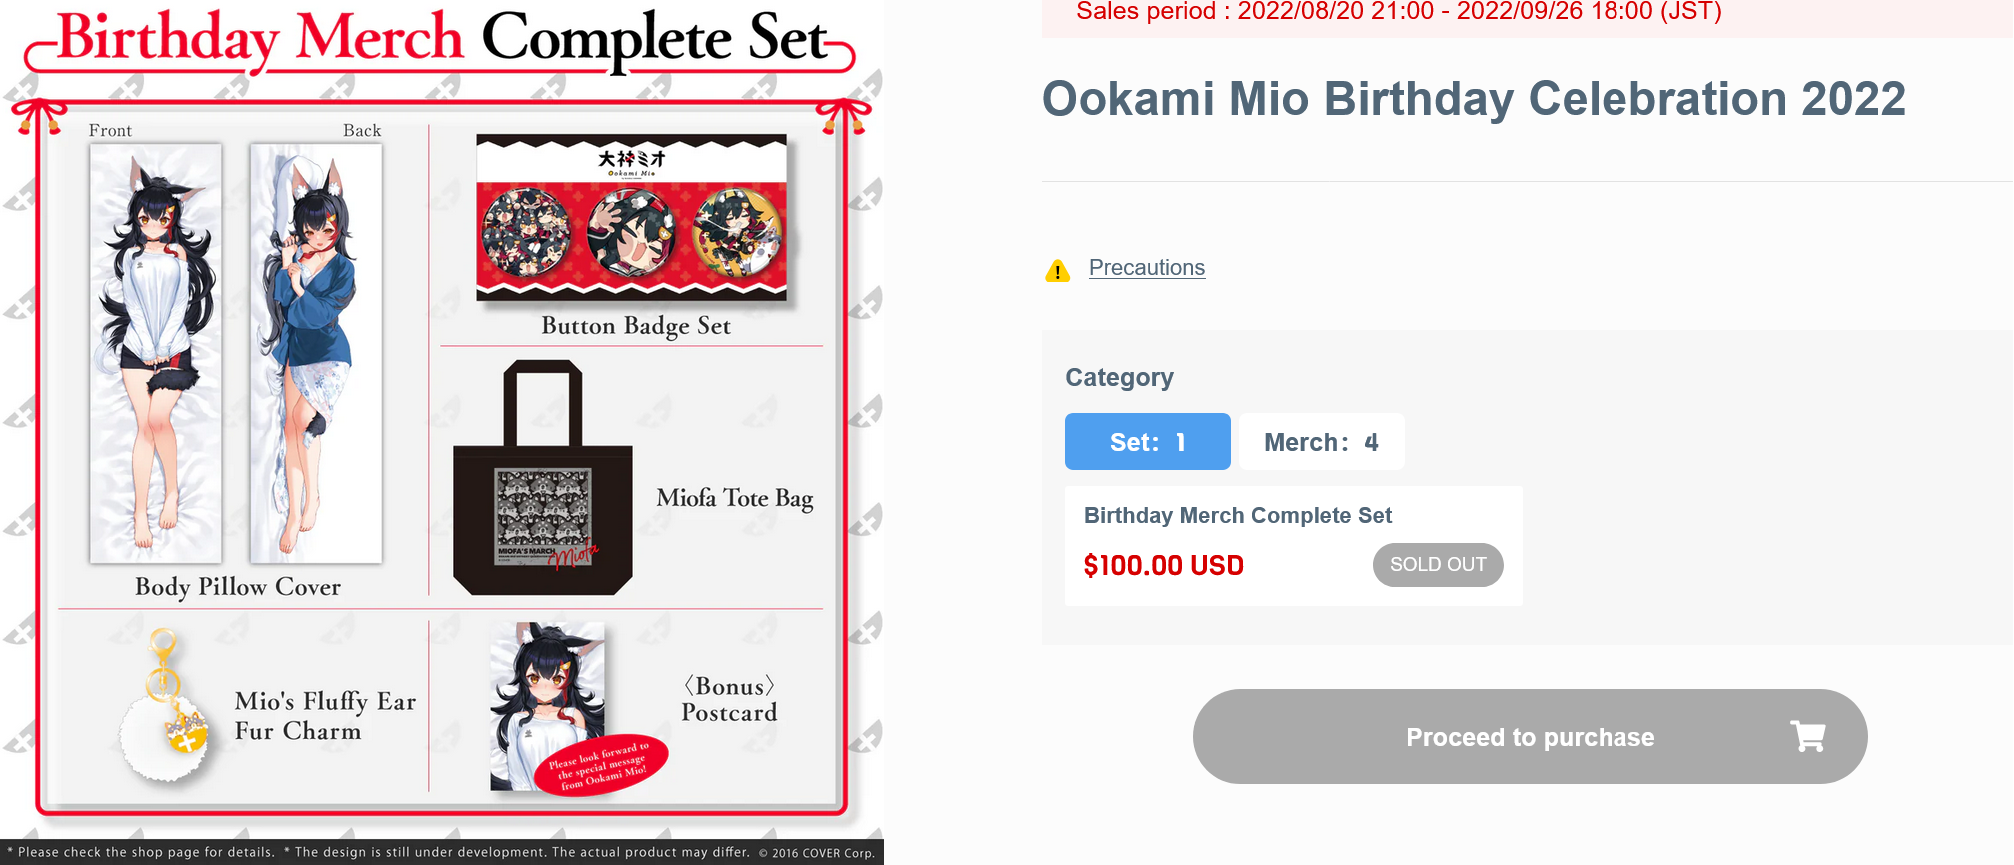Click the front body pillow cover image
2014x865 pixels.
156,353
